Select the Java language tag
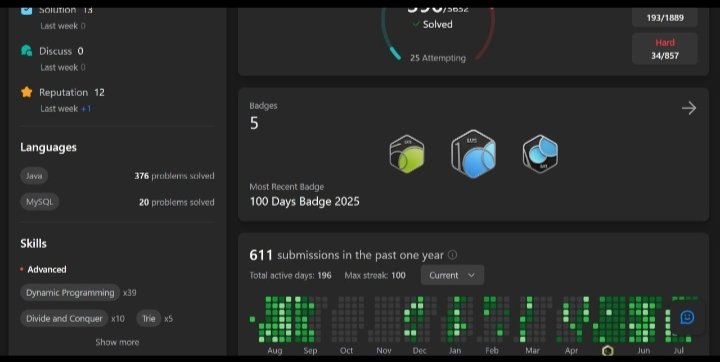Image resolution: width=720 pixels, height=362 pixels. point(34,175)
